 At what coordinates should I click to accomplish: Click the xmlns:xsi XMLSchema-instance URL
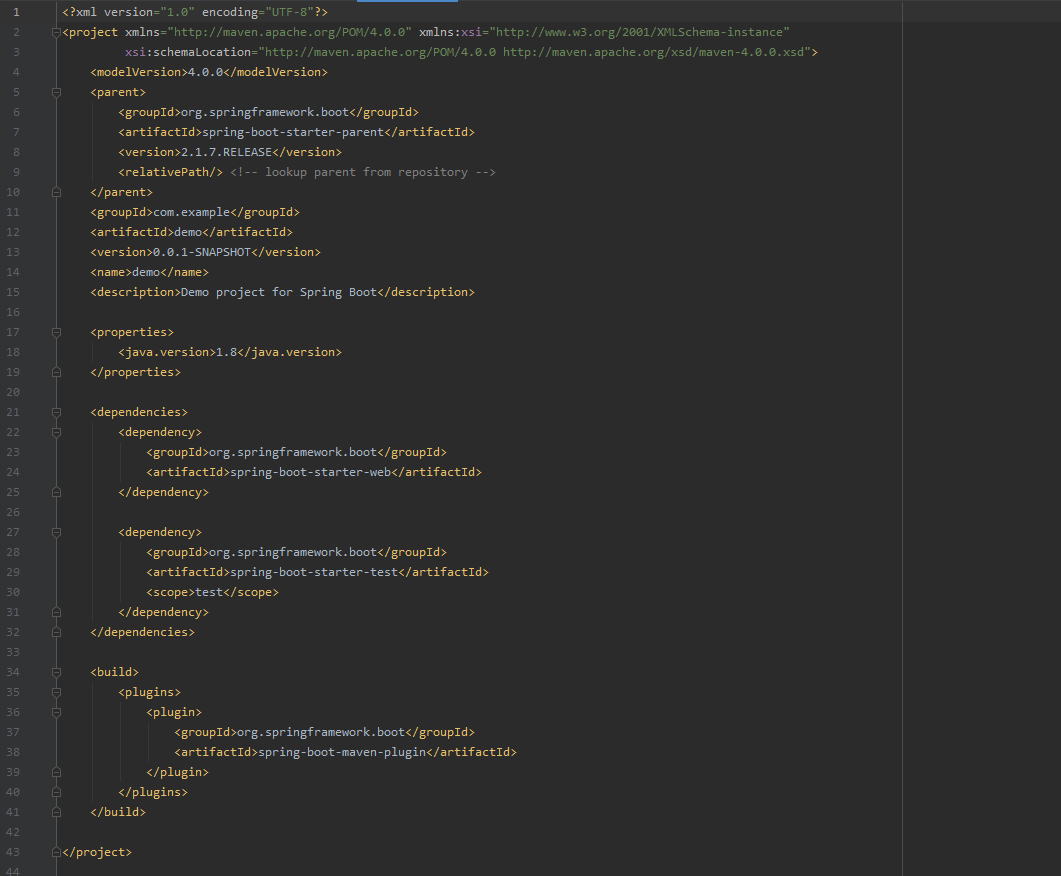pos(639,32)
